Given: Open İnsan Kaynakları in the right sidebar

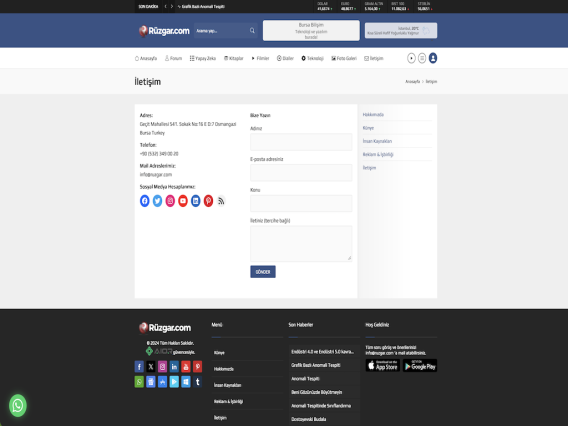Looking at the screenshot, I should (x=377, y=141).
